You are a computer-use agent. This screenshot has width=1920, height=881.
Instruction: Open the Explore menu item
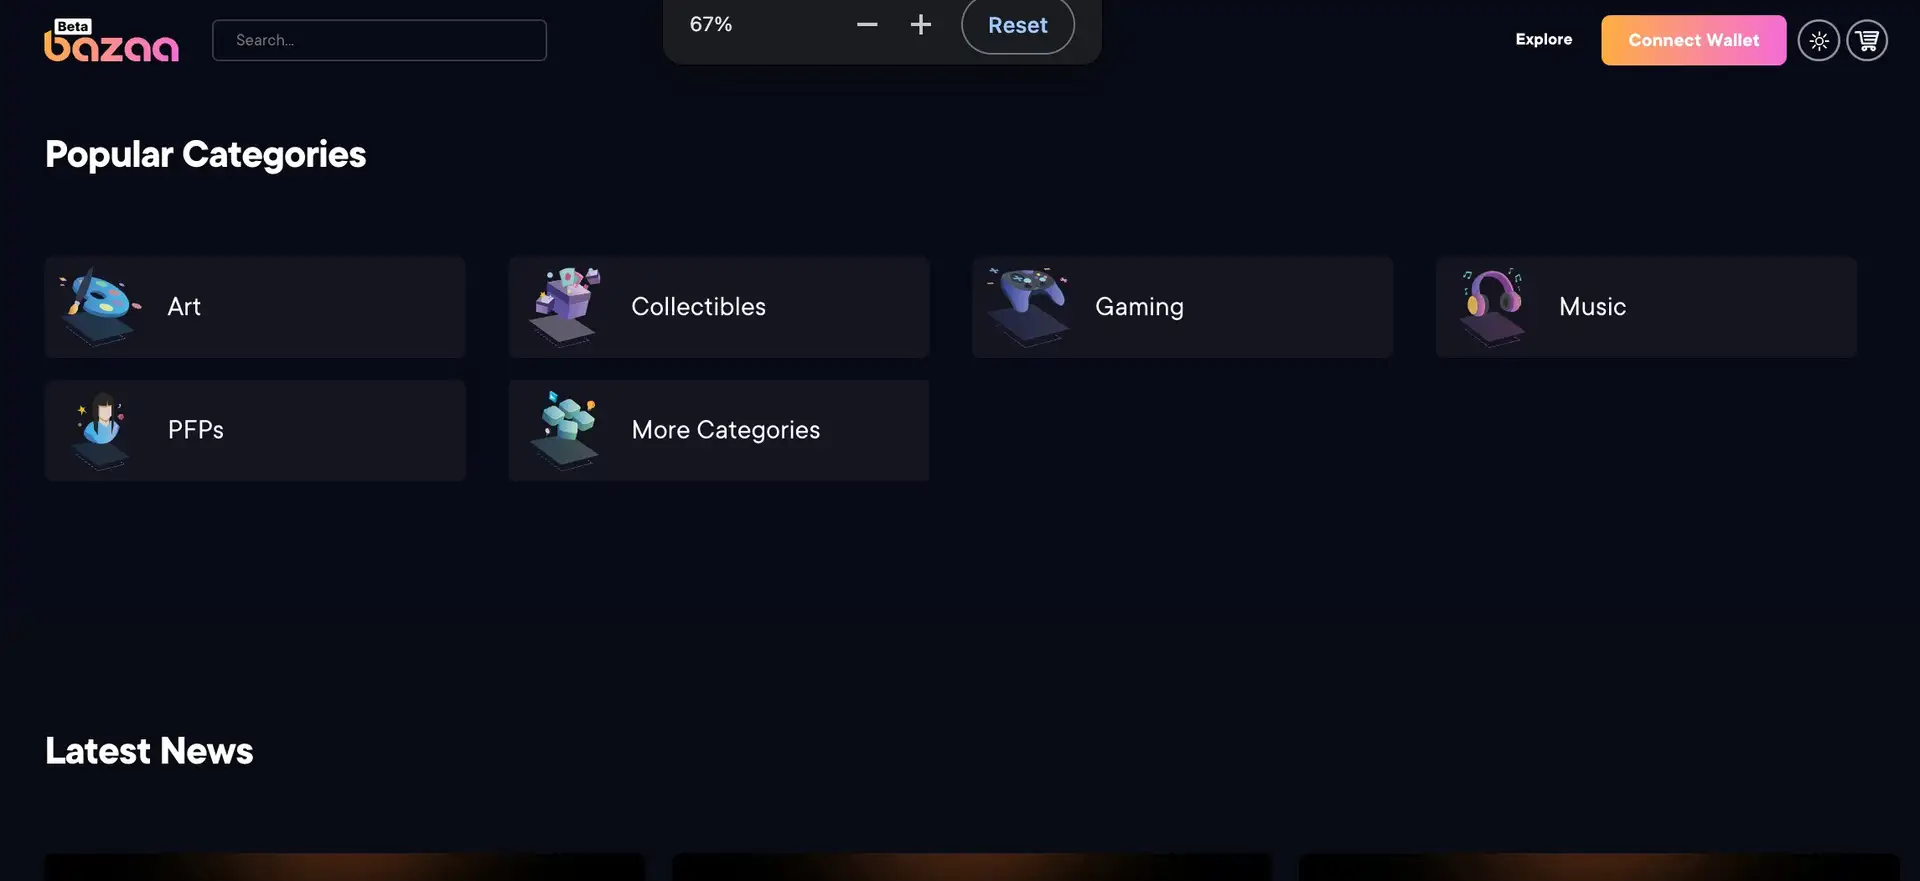(1543, 40)
